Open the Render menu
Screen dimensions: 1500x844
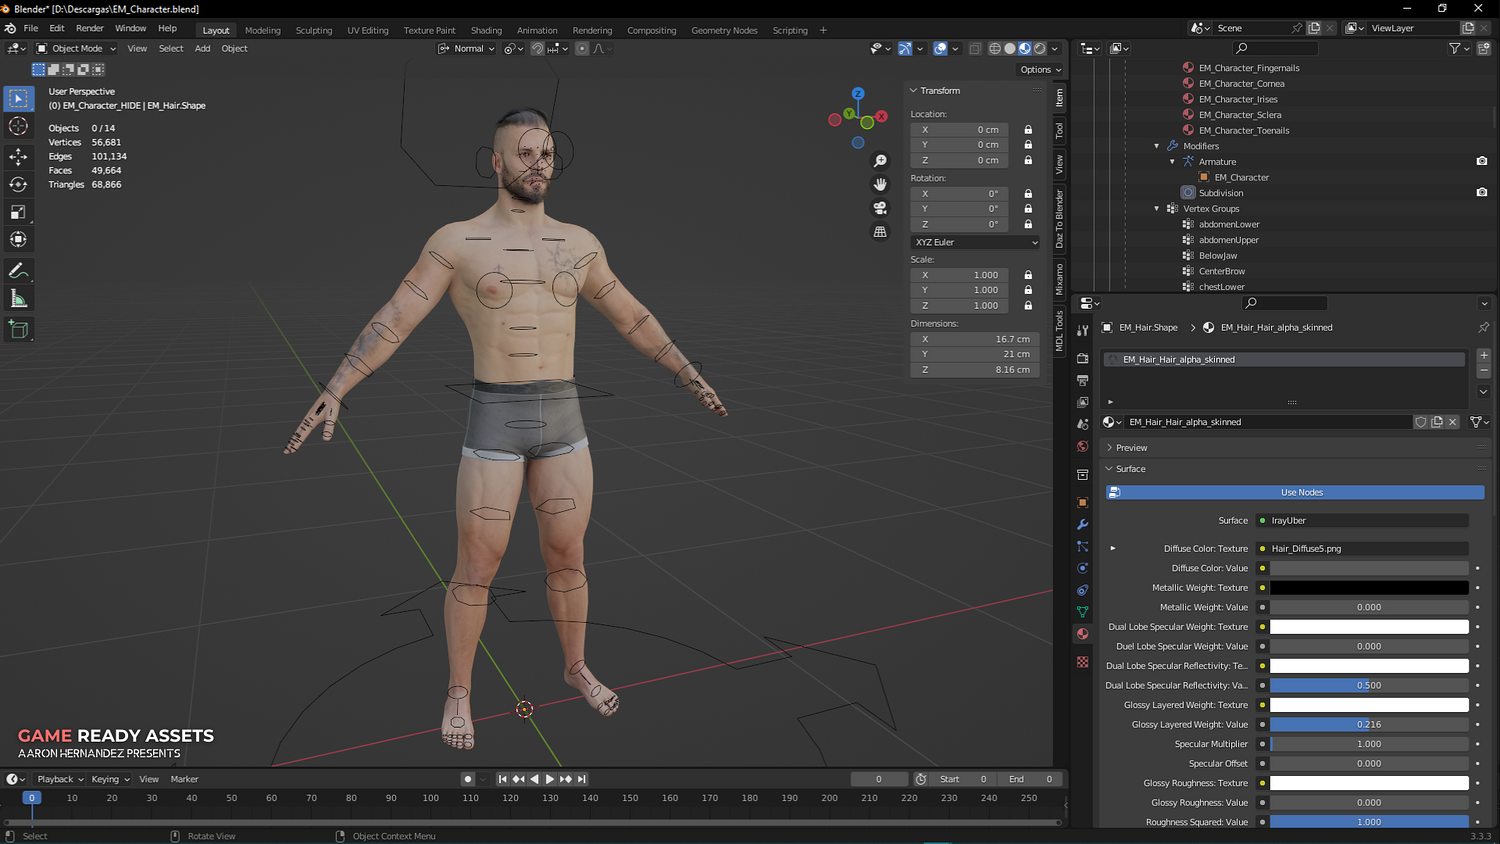(90, 28)
